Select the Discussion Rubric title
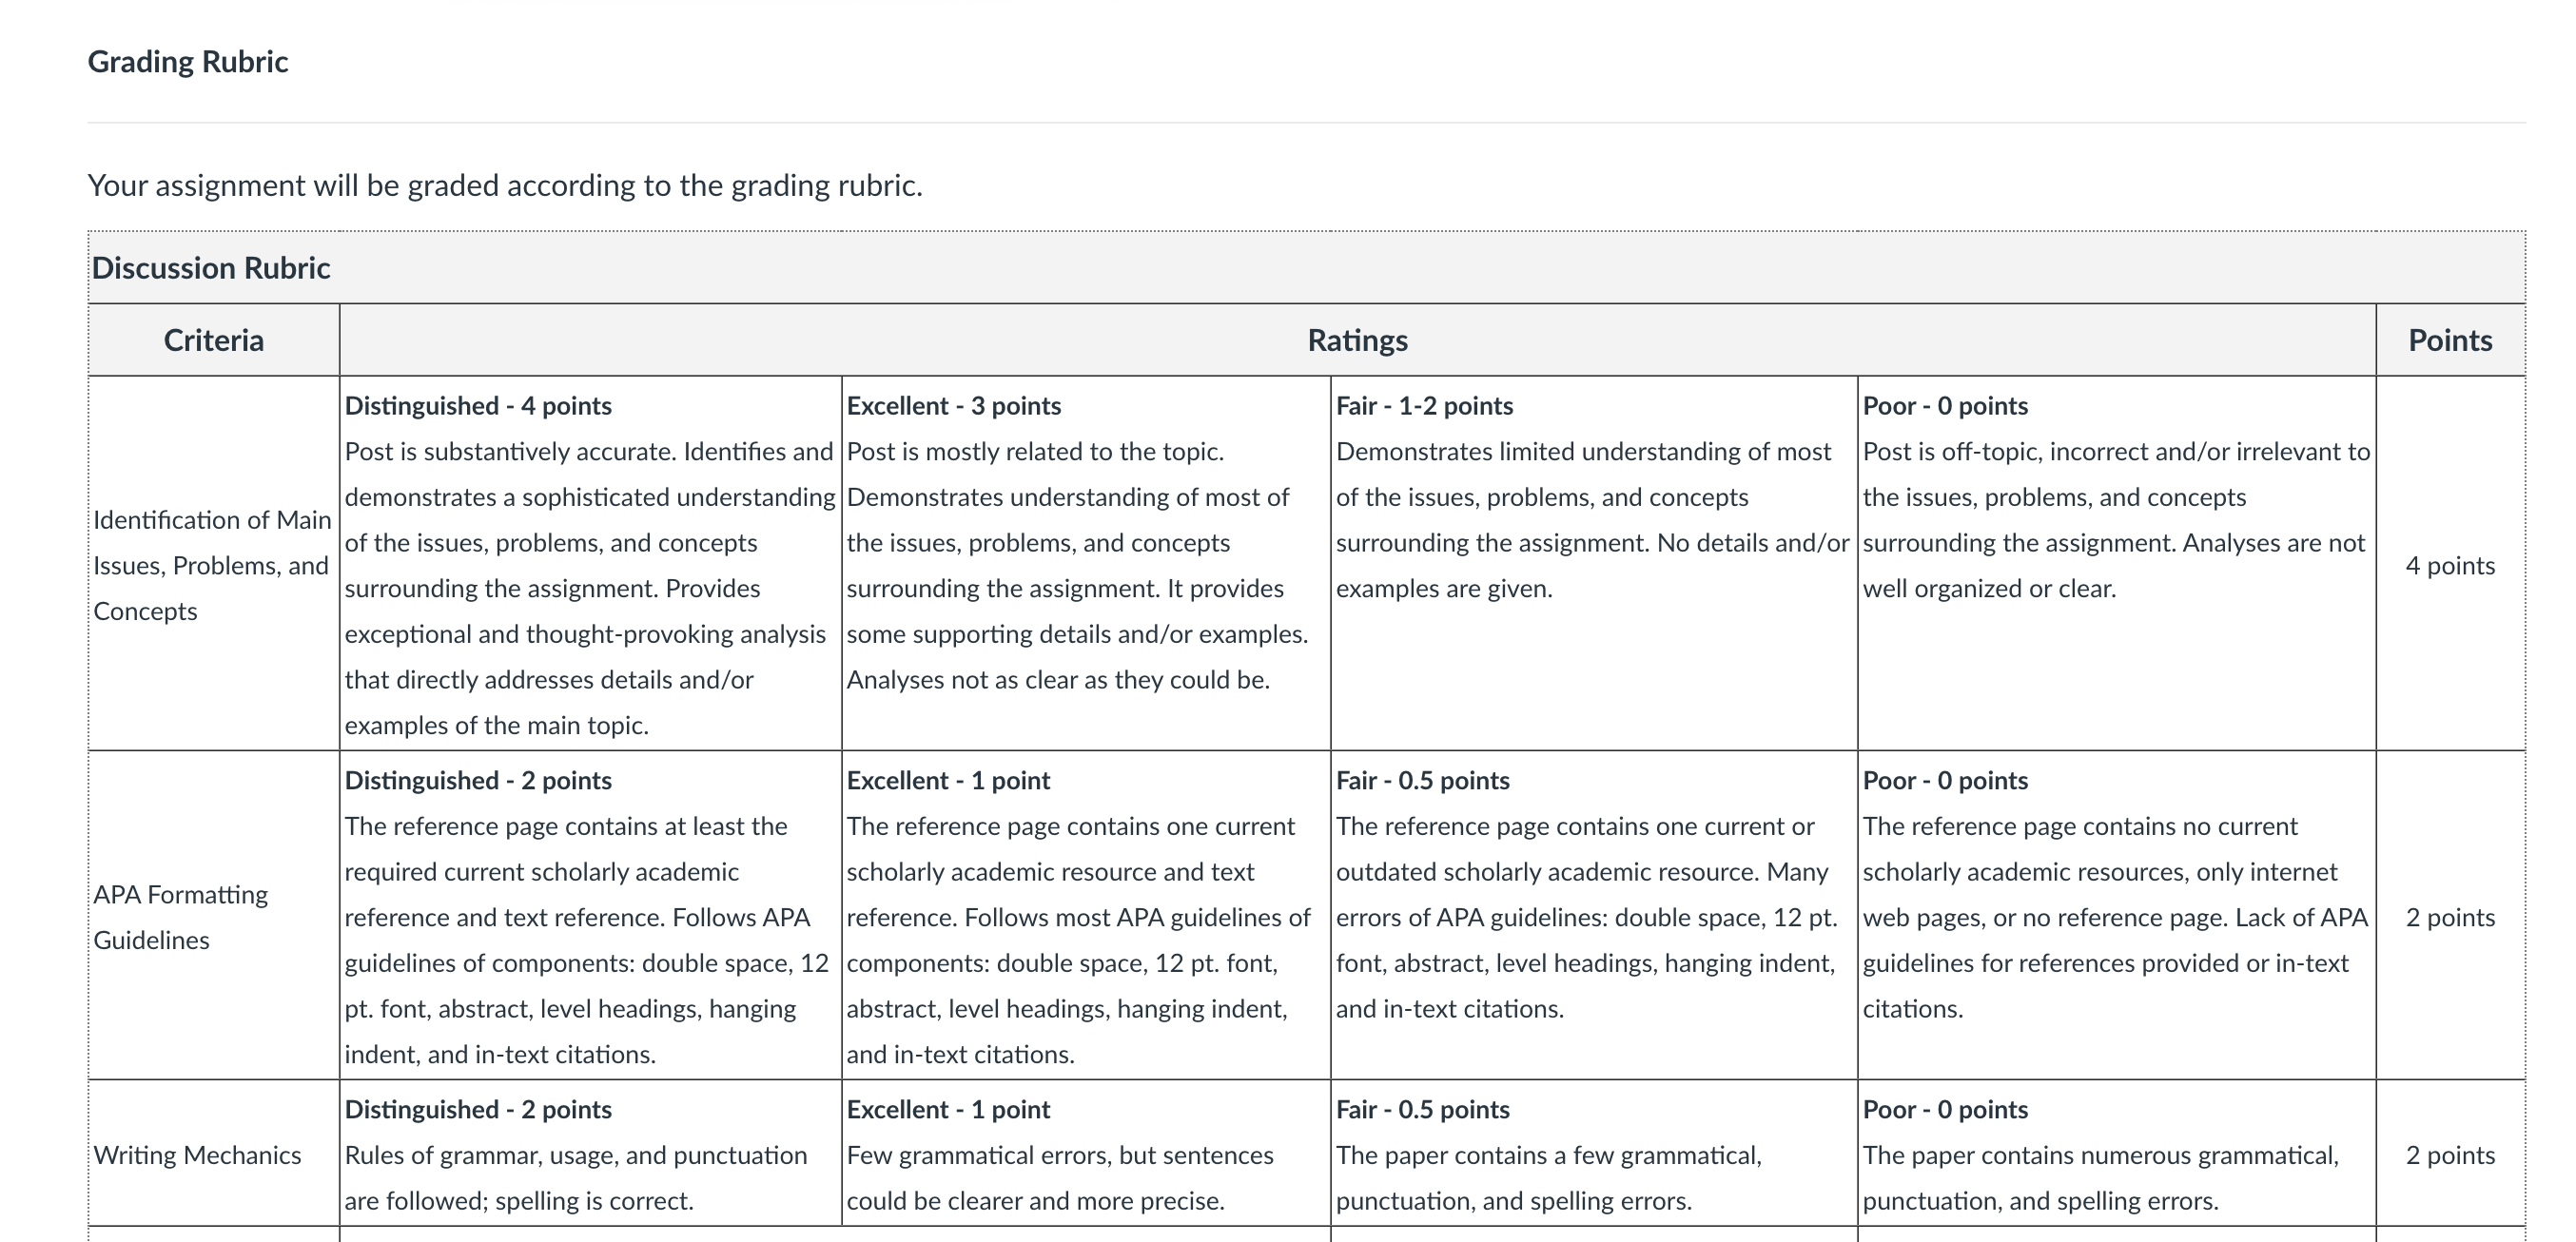Screen dimensions: 2576x1242 [211, 268]
